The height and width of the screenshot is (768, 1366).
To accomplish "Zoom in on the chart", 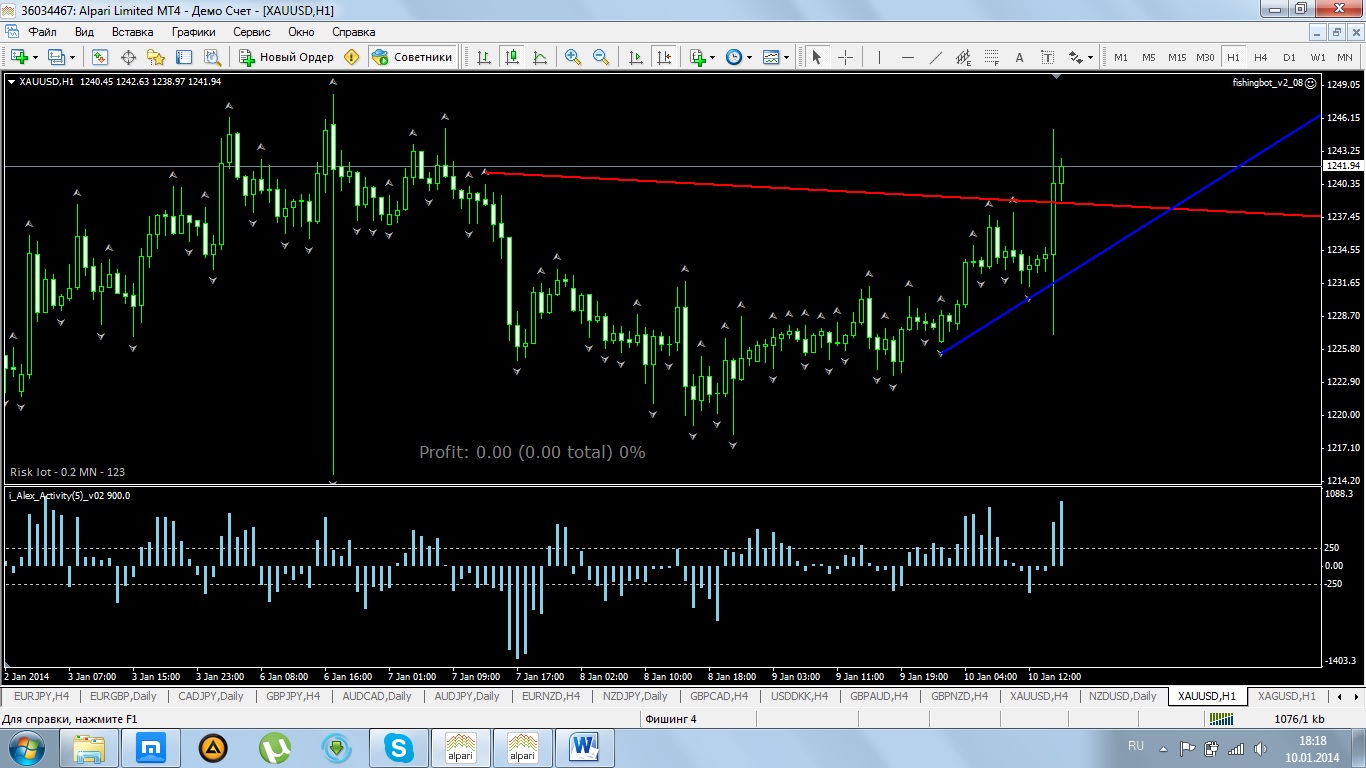I will [x=573, y=57].
